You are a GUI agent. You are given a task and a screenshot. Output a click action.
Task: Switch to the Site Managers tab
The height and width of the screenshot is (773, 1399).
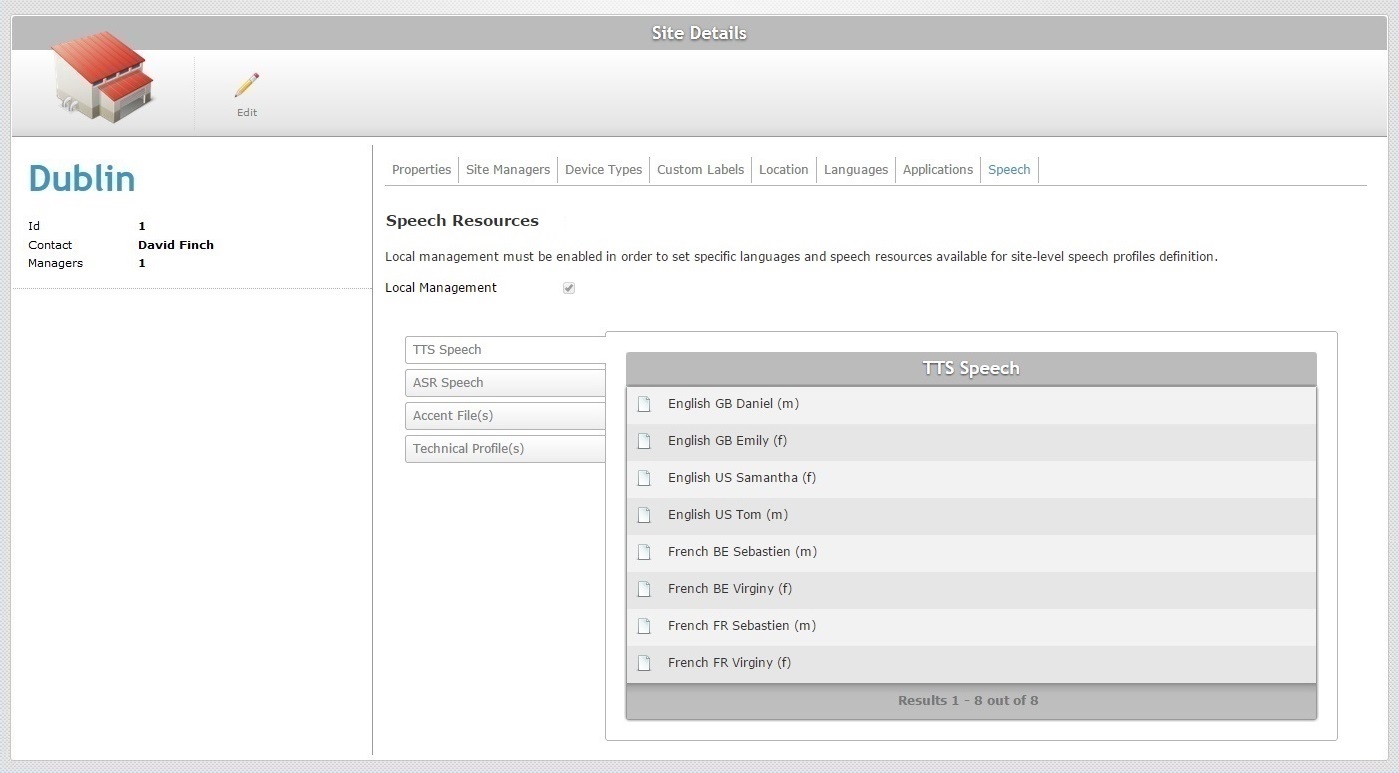coord(508,170)
